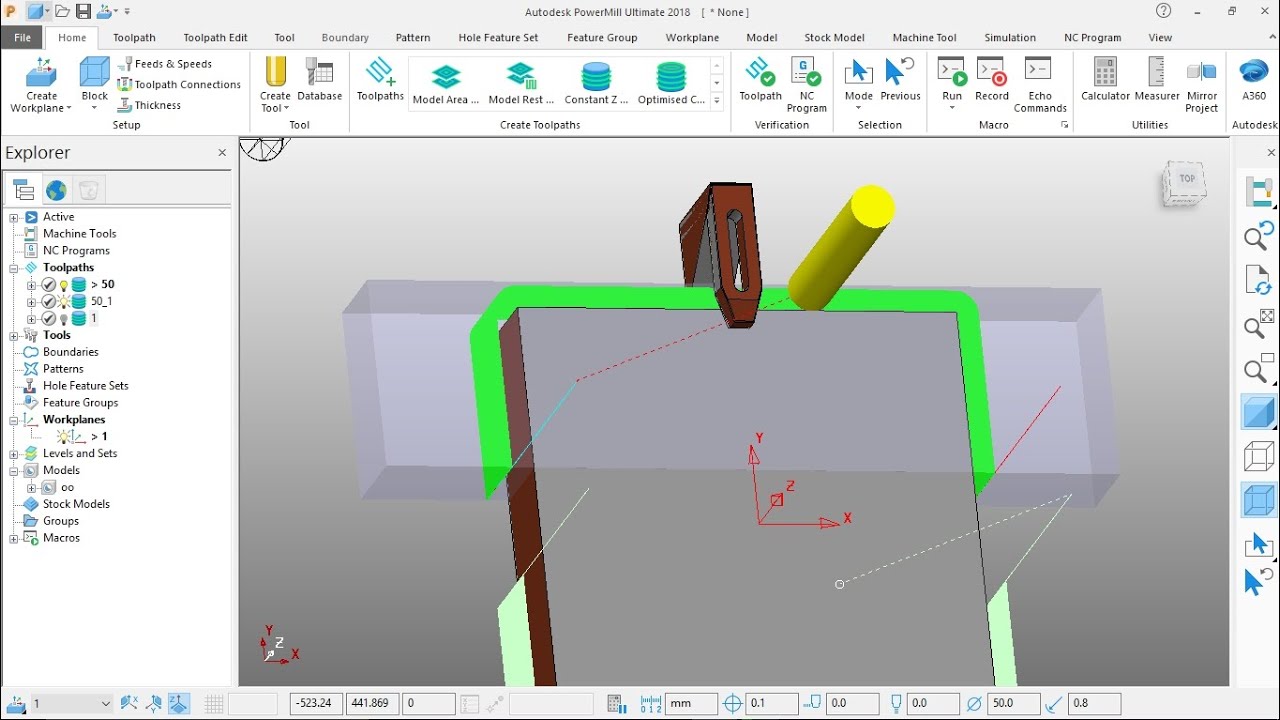Open A360 from the ribbon

(x=1253, y=79)
